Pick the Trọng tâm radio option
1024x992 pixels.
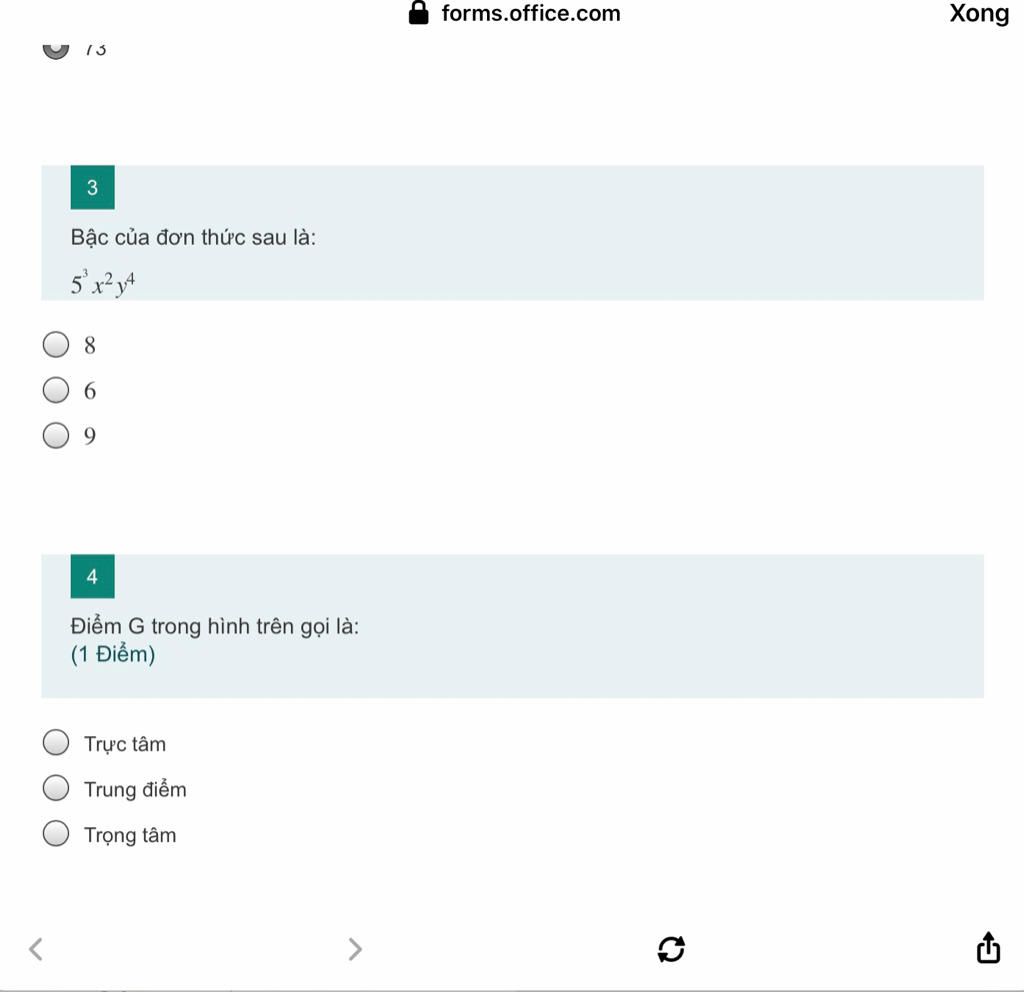(x=56, y=834)
